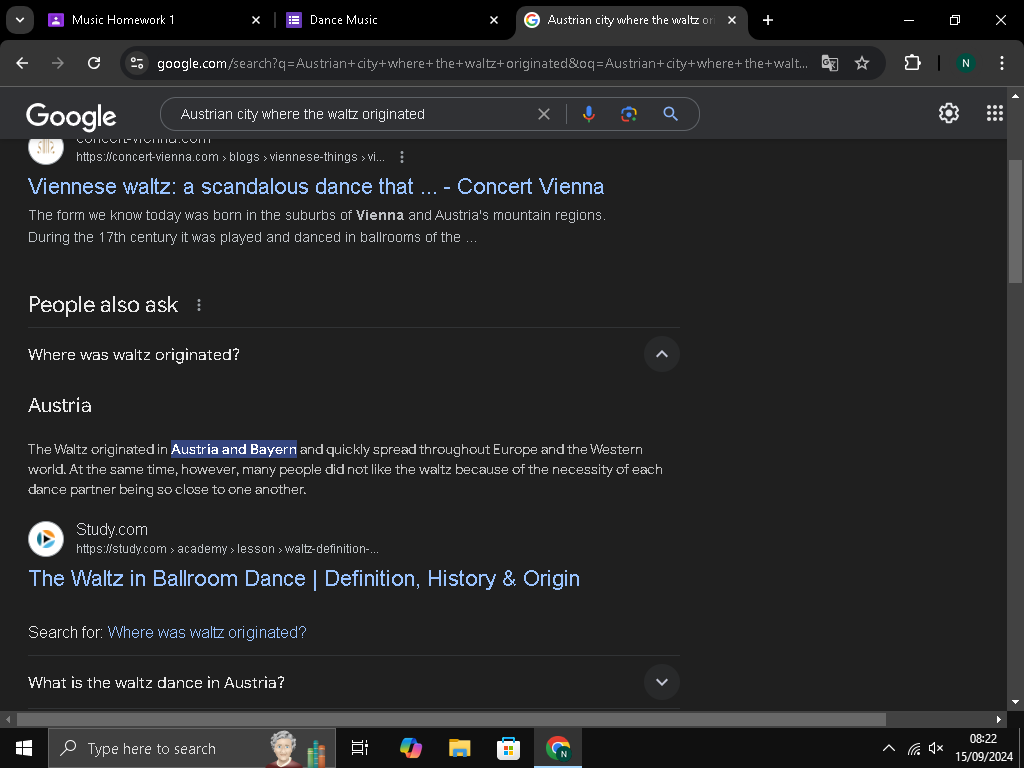The image size is (1024, 768).
Task: Open Task View on taskbar
Action: click(359, 748)
